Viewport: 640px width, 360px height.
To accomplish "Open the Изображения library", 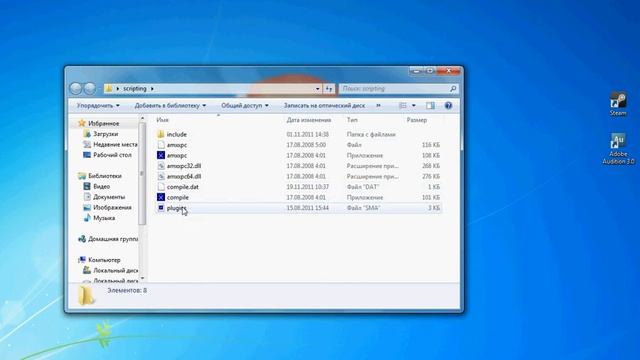I will point(112,208).
